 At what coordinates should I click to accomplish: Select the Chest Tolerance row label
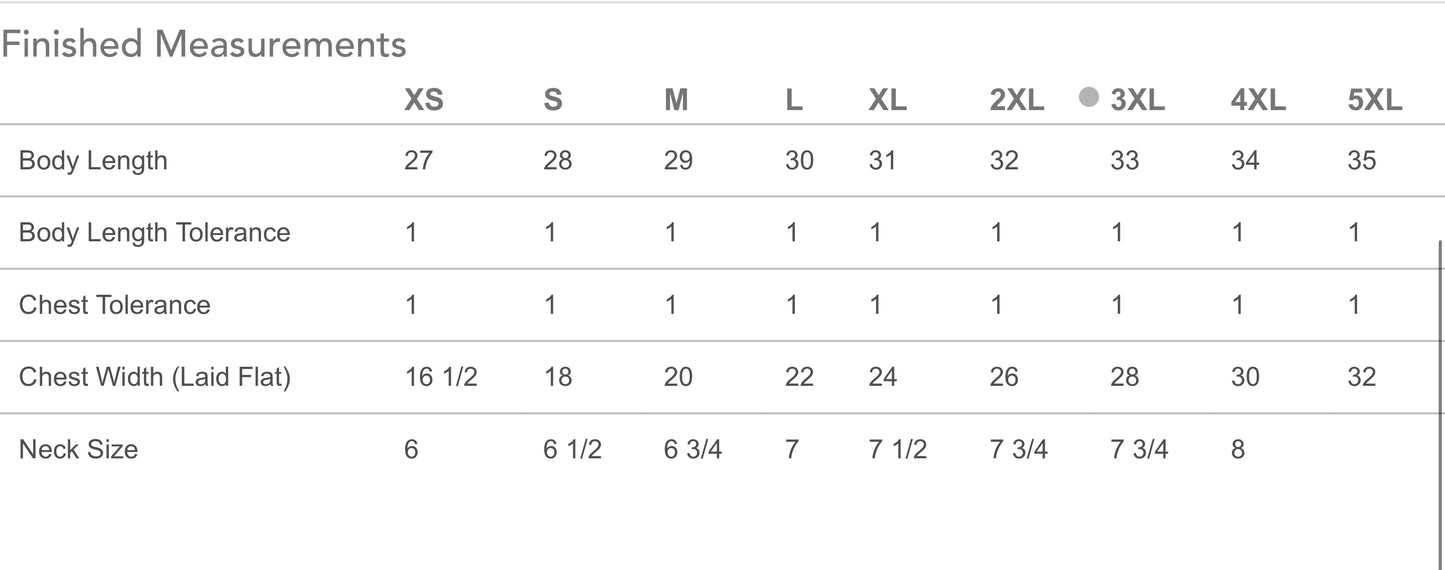pyautogui.click(x=115, y=305)
